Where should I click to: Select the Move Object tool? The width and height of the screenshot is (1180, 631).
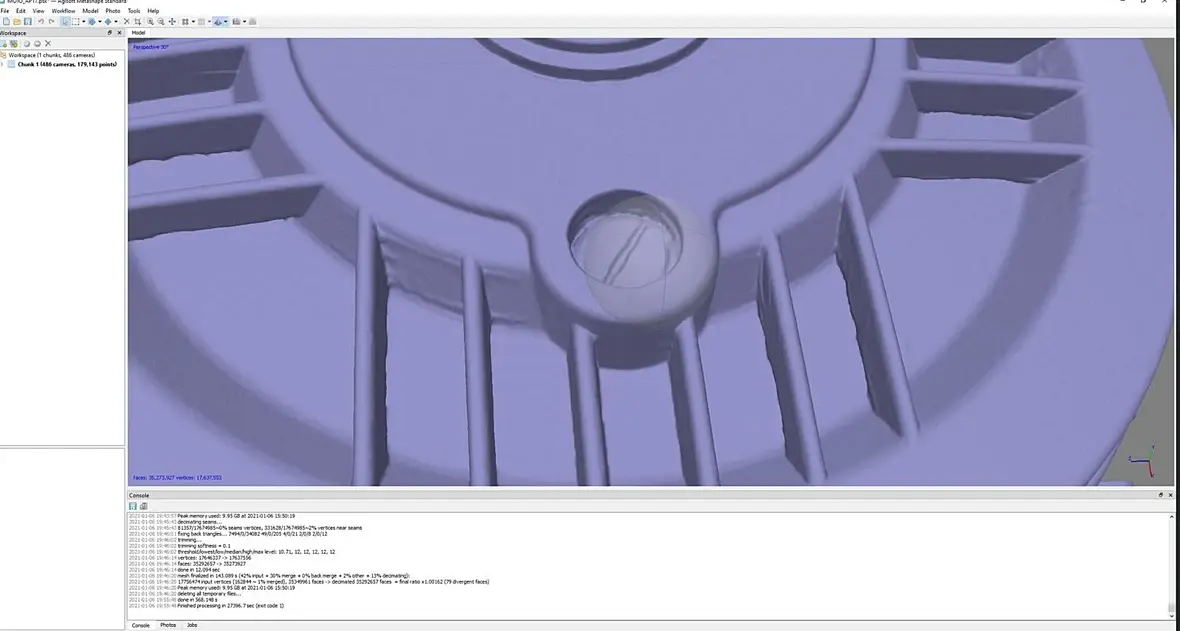coord(108,22)
